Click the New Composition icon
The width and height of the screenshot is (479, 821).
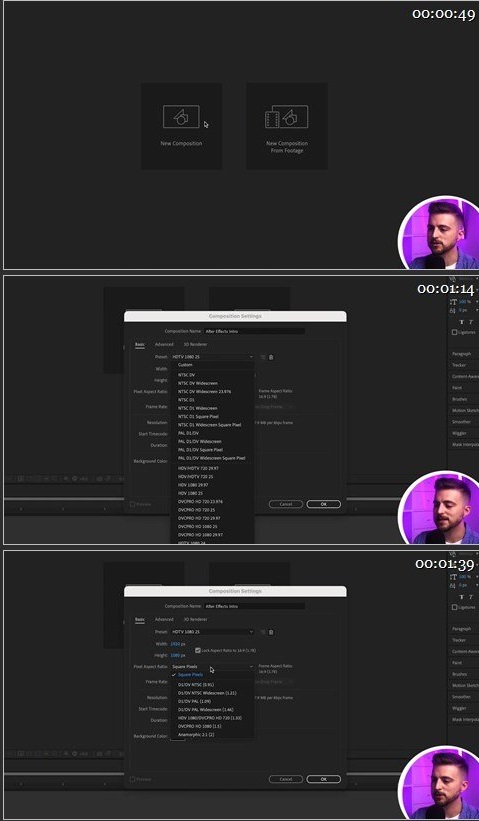[181, 116]
